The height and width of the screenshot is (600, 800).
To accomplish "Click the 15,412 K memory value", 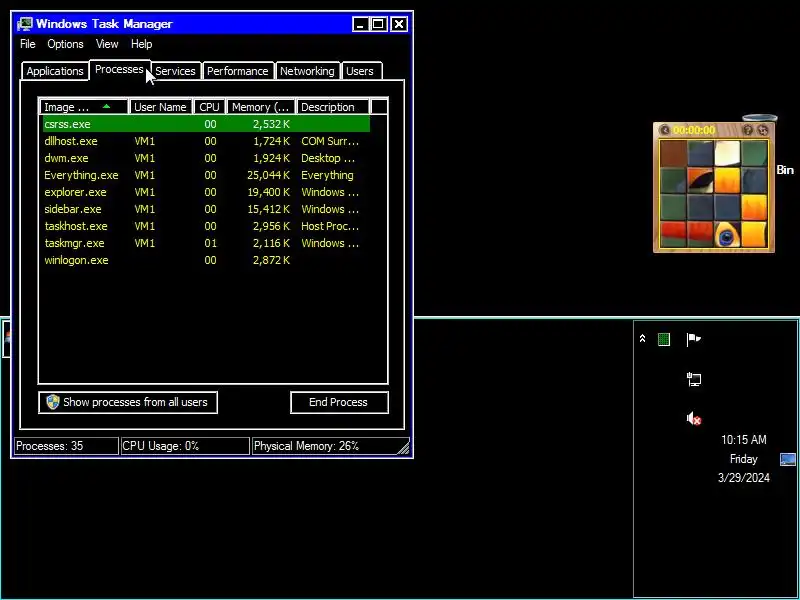I will coord(268,209).
